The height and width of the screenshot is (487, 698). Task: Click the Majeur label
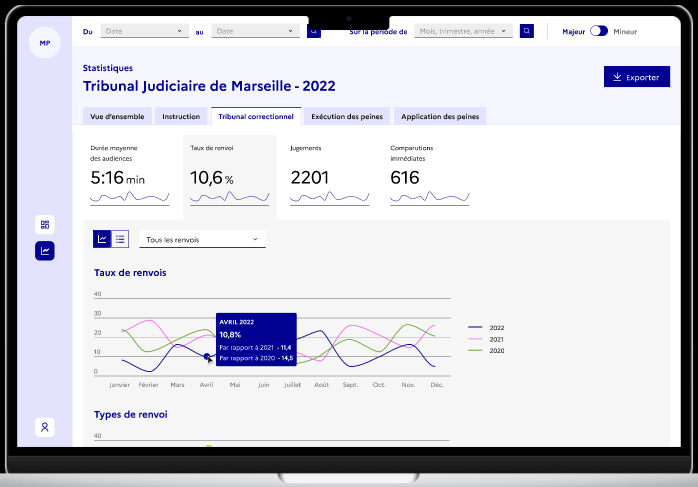click(x=573, y=32)
